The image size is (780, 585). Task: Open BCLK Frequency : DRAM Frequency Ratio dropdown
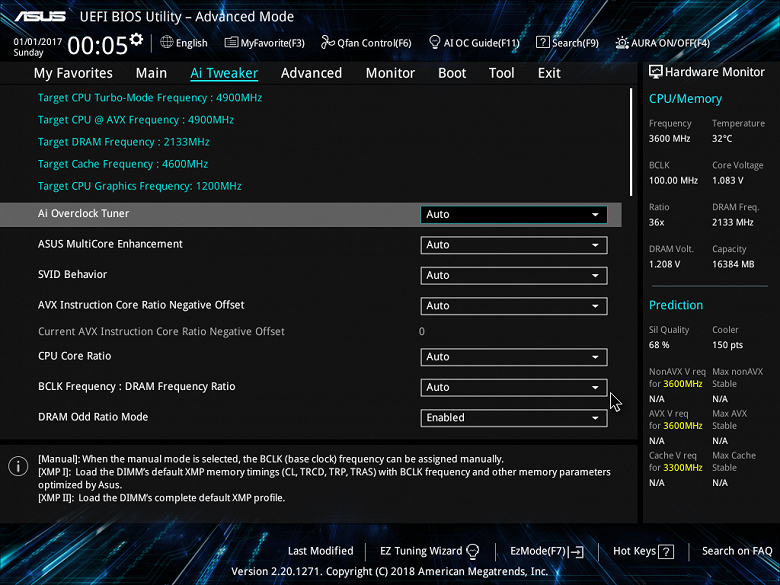513,387
